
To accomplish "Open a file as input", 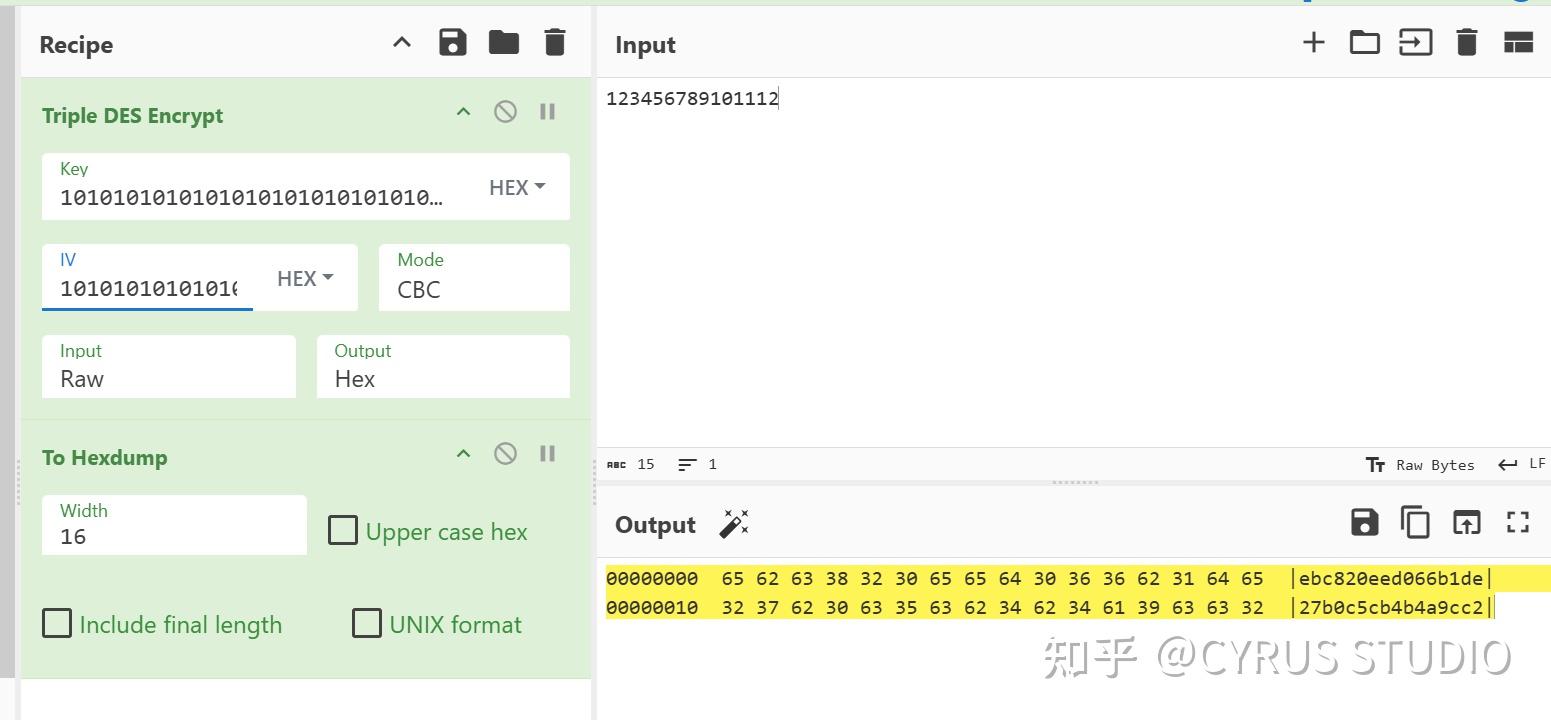I will pos(1364,42).
